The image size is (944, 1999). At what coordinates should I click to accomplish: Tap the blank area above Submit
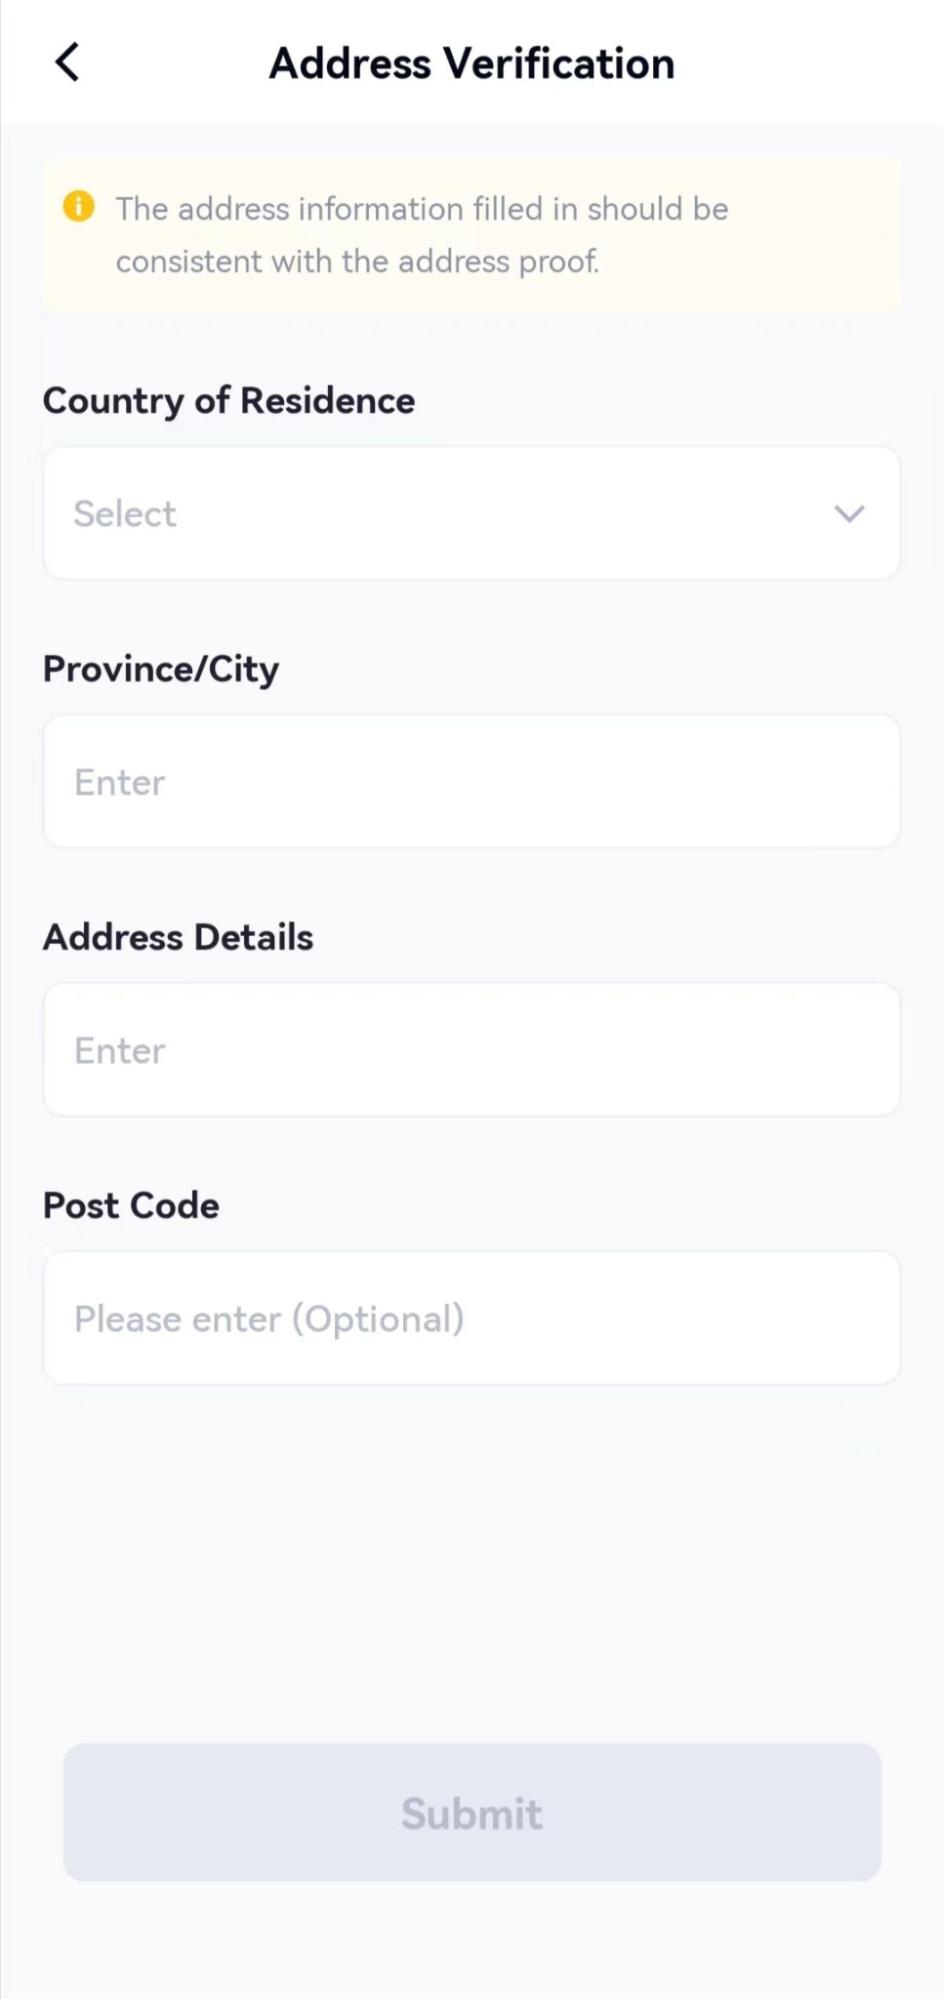point(471,1560)
